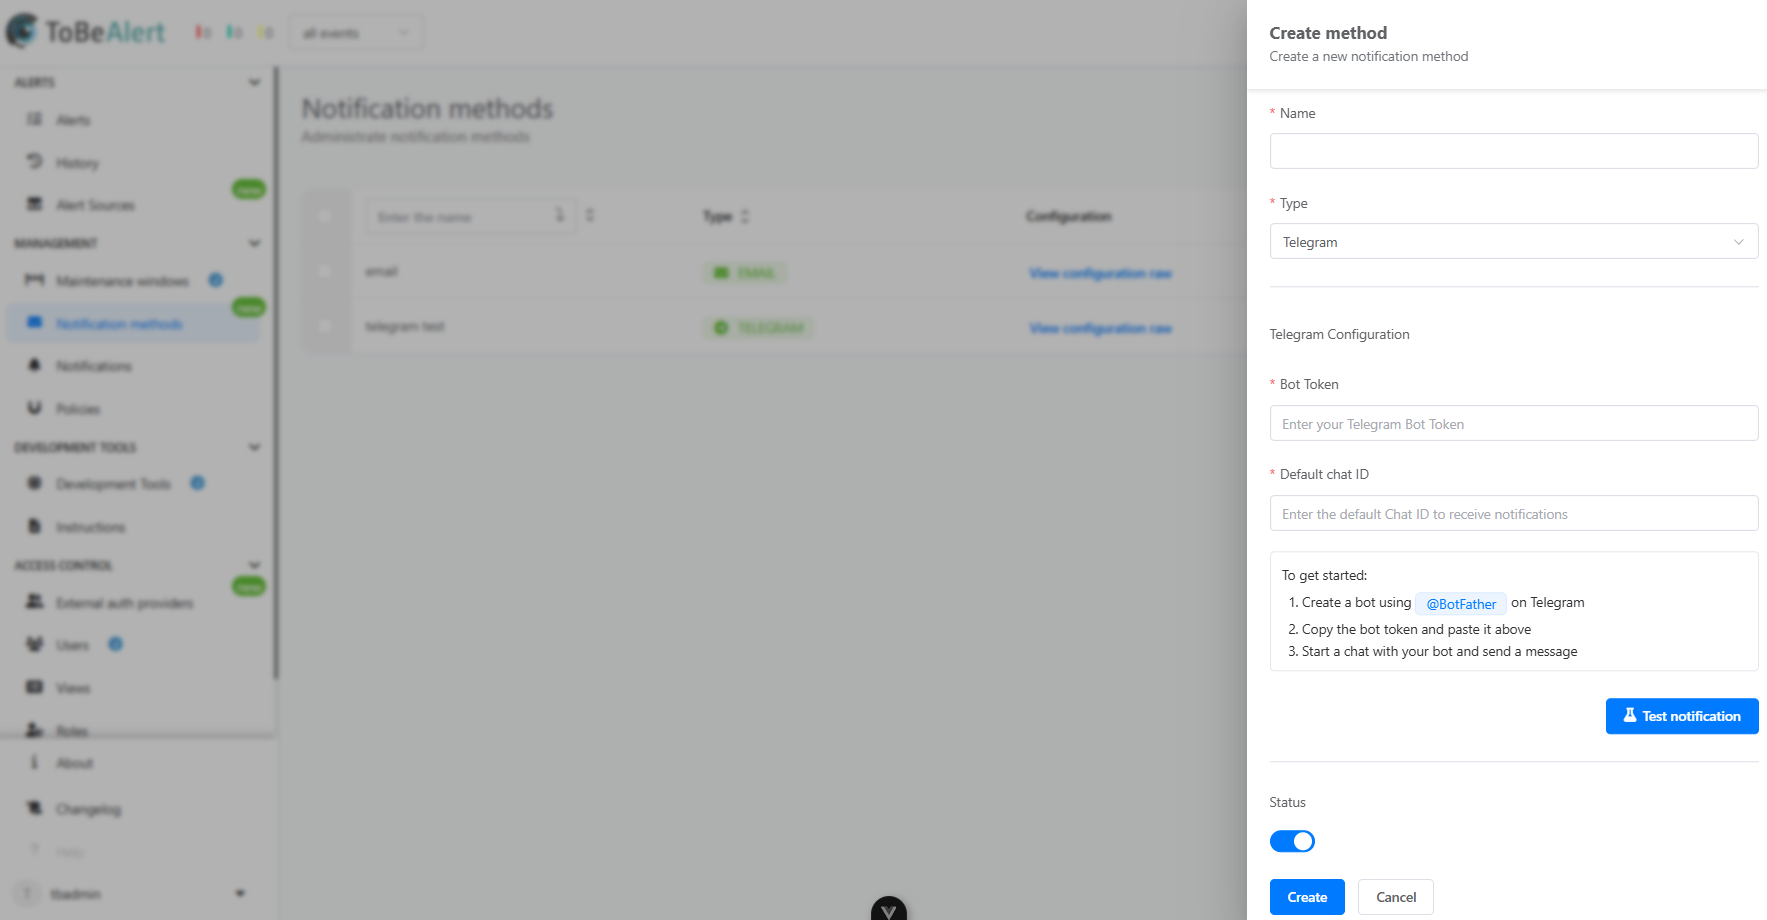Check the email row checkbox

[x=324, y=271]
